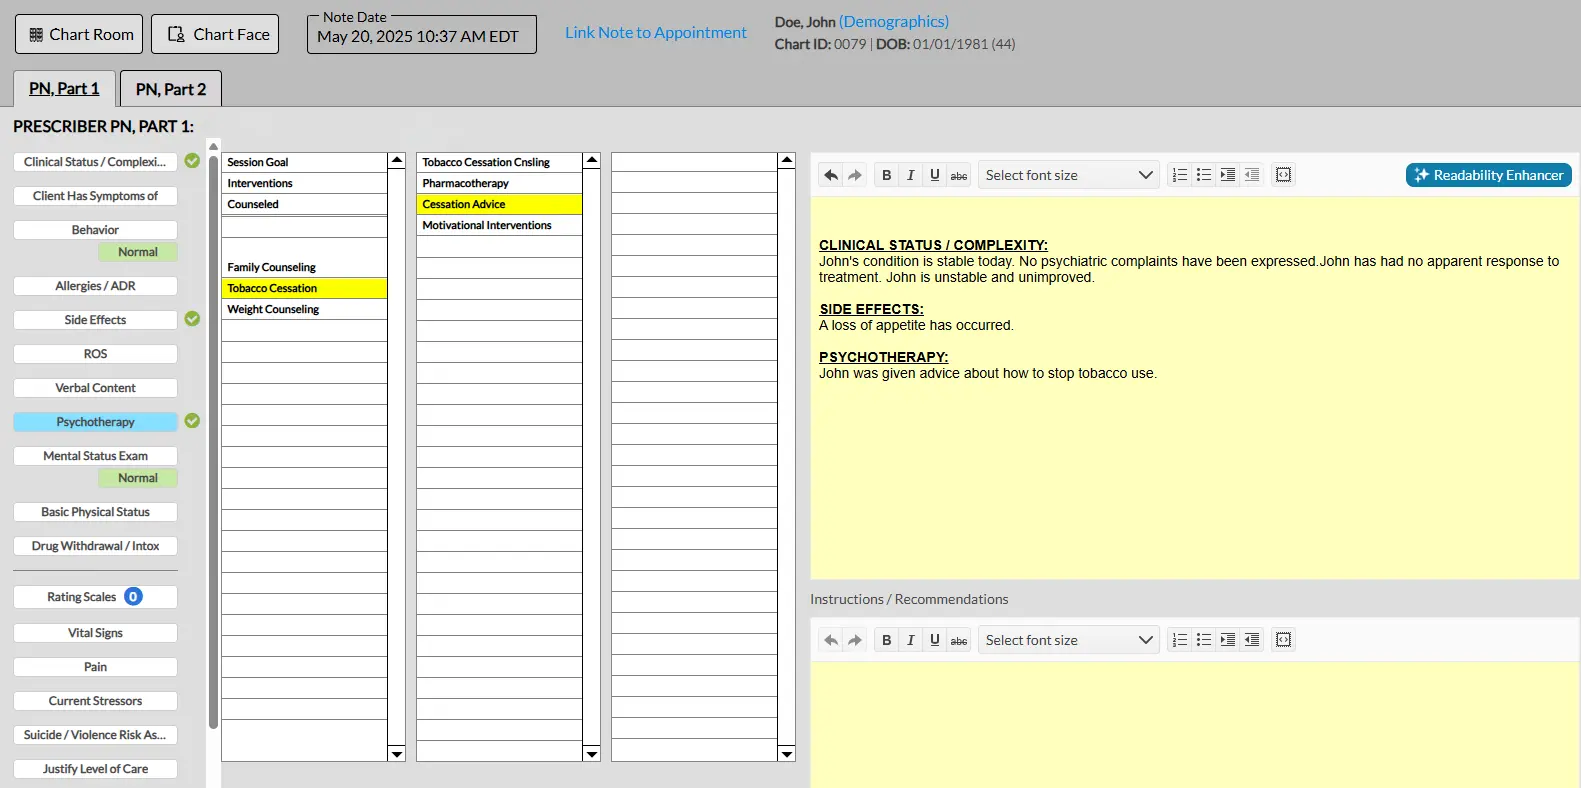The image size is (1581, 788).
Task: Switch to the PN, Part 1 tab
Action: (64, 89)
